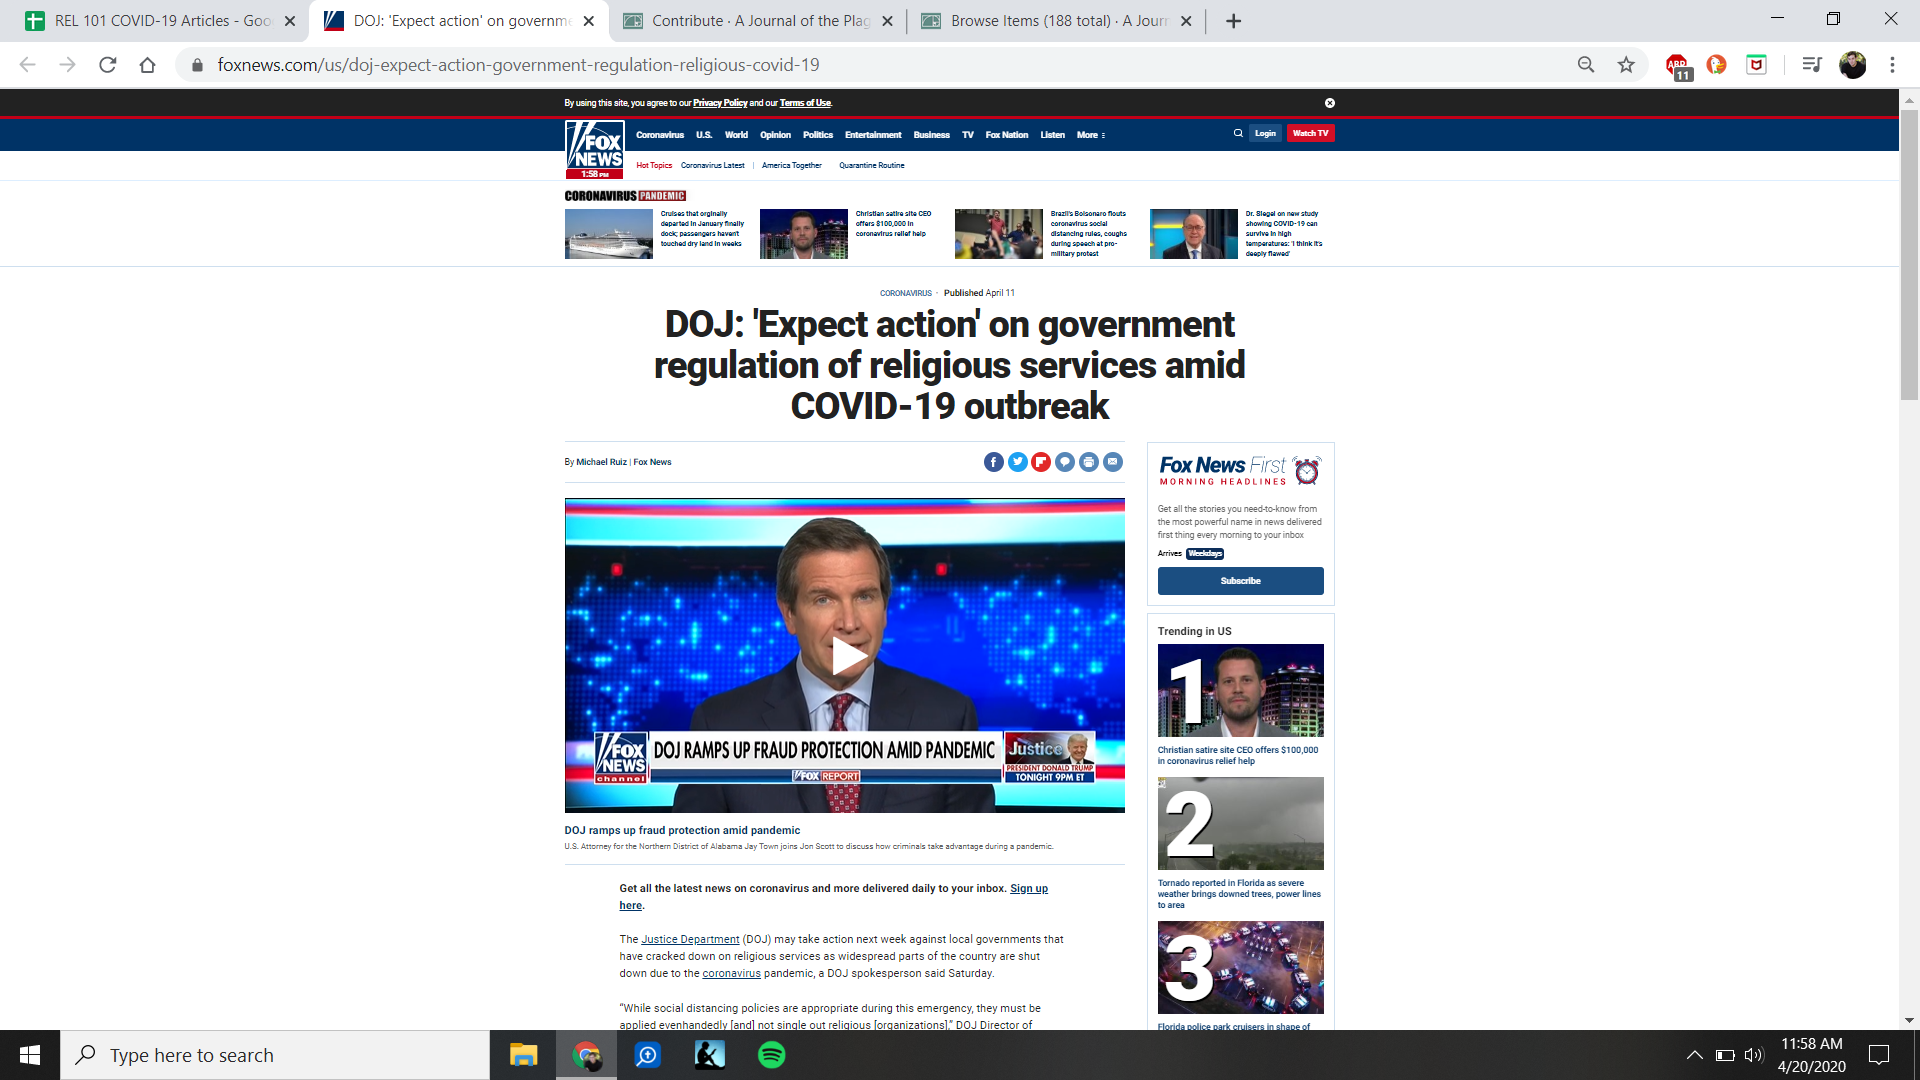Show hidden system tray icons
Image resolution: width=1920 pixels, height=1080 pixels.
[1694, 1055]
